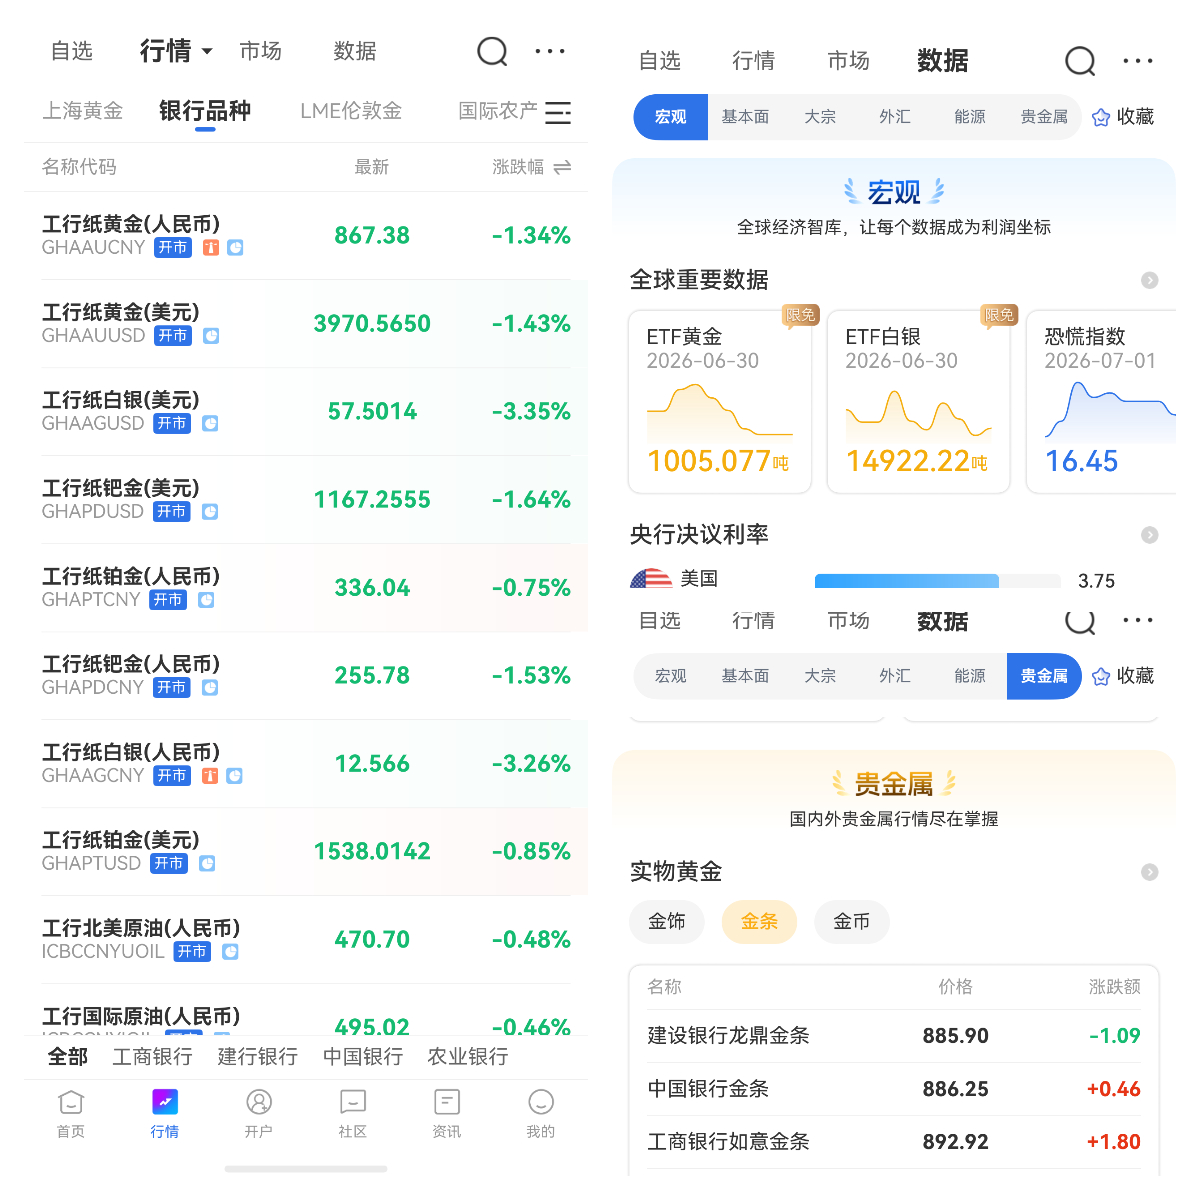Open 数据 in the quotes screen header
Image resolution: width=1200 pixels, height=1200 pixels.
(x=355, y=51)
